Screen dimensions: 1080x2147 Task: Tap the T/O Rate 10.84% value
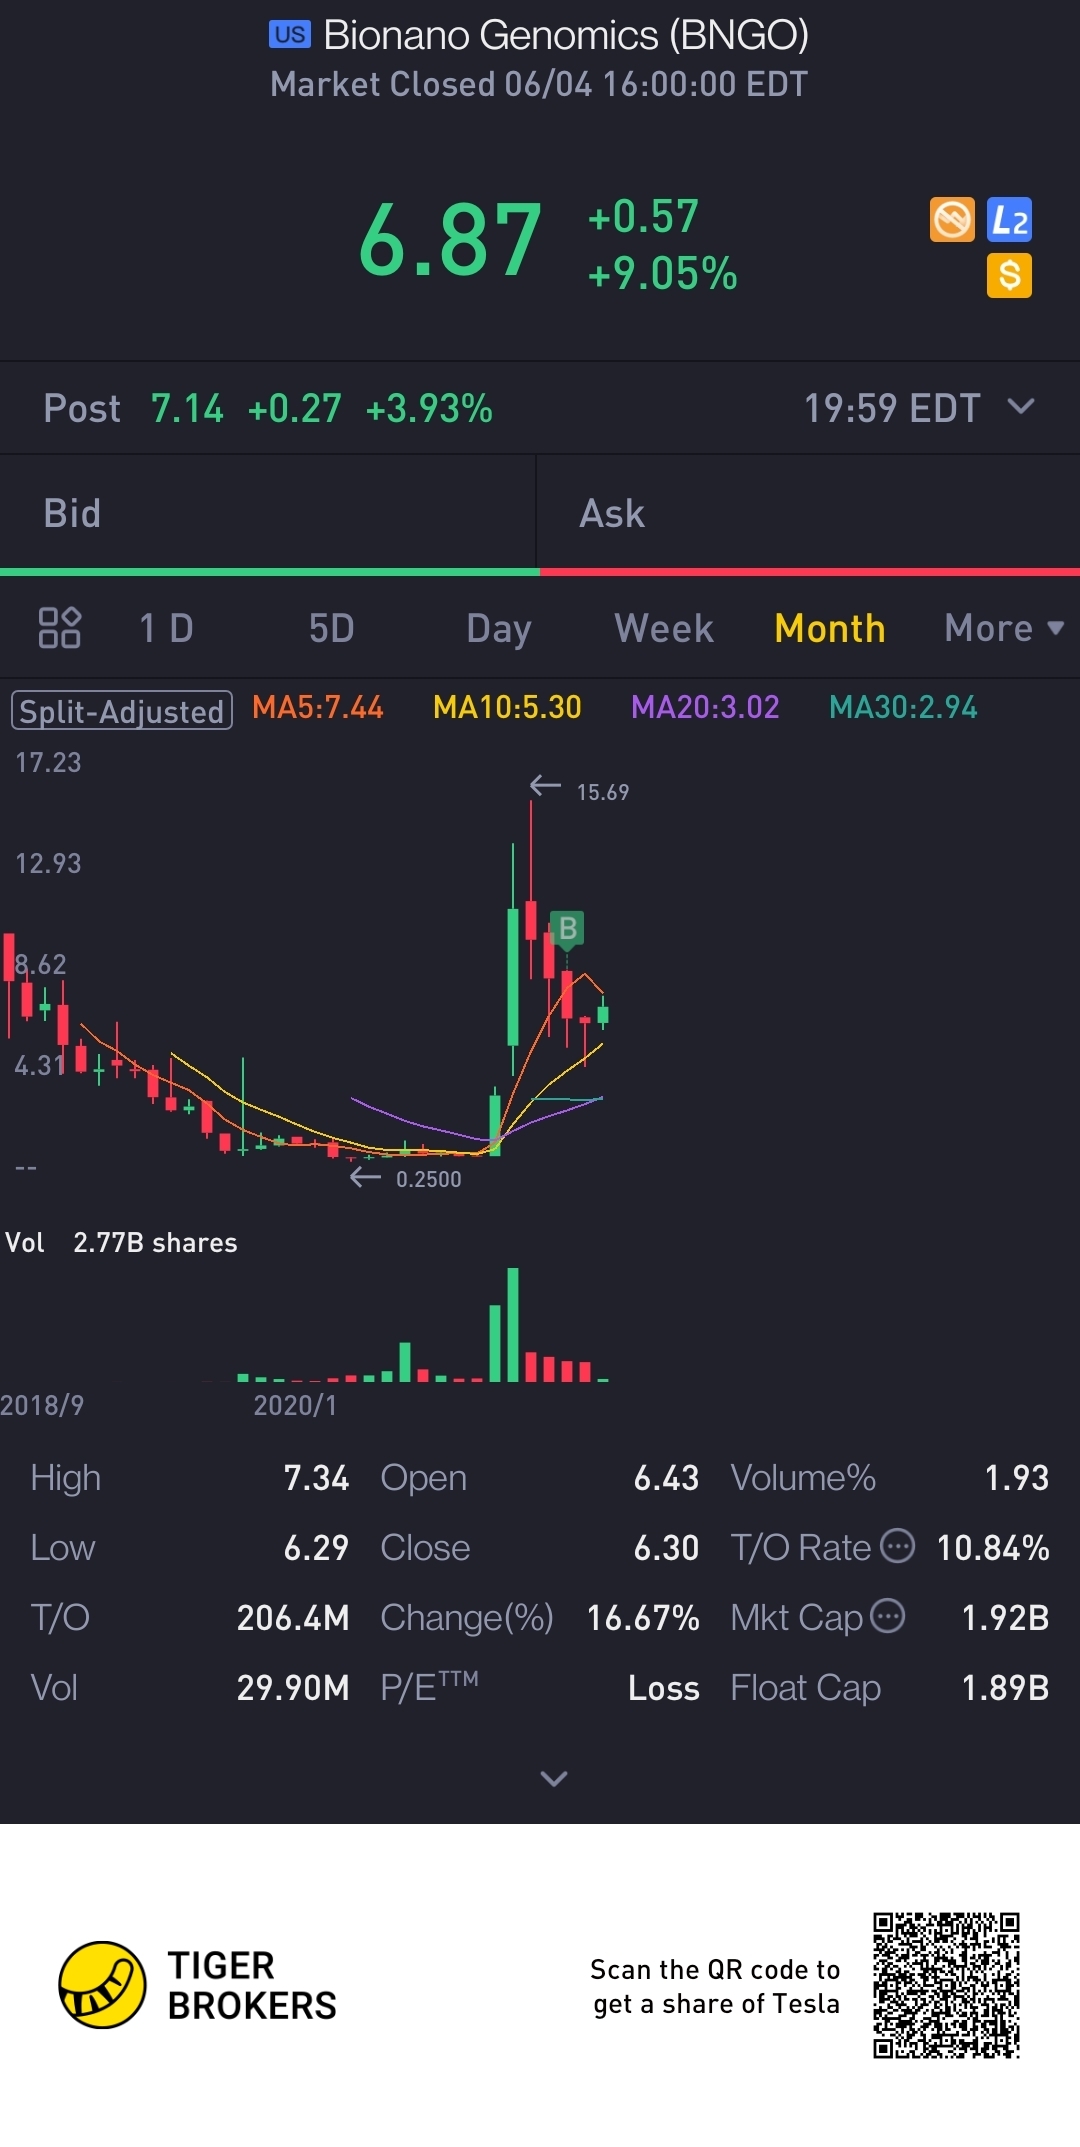pyautogui.click(x=993, y=1547)
